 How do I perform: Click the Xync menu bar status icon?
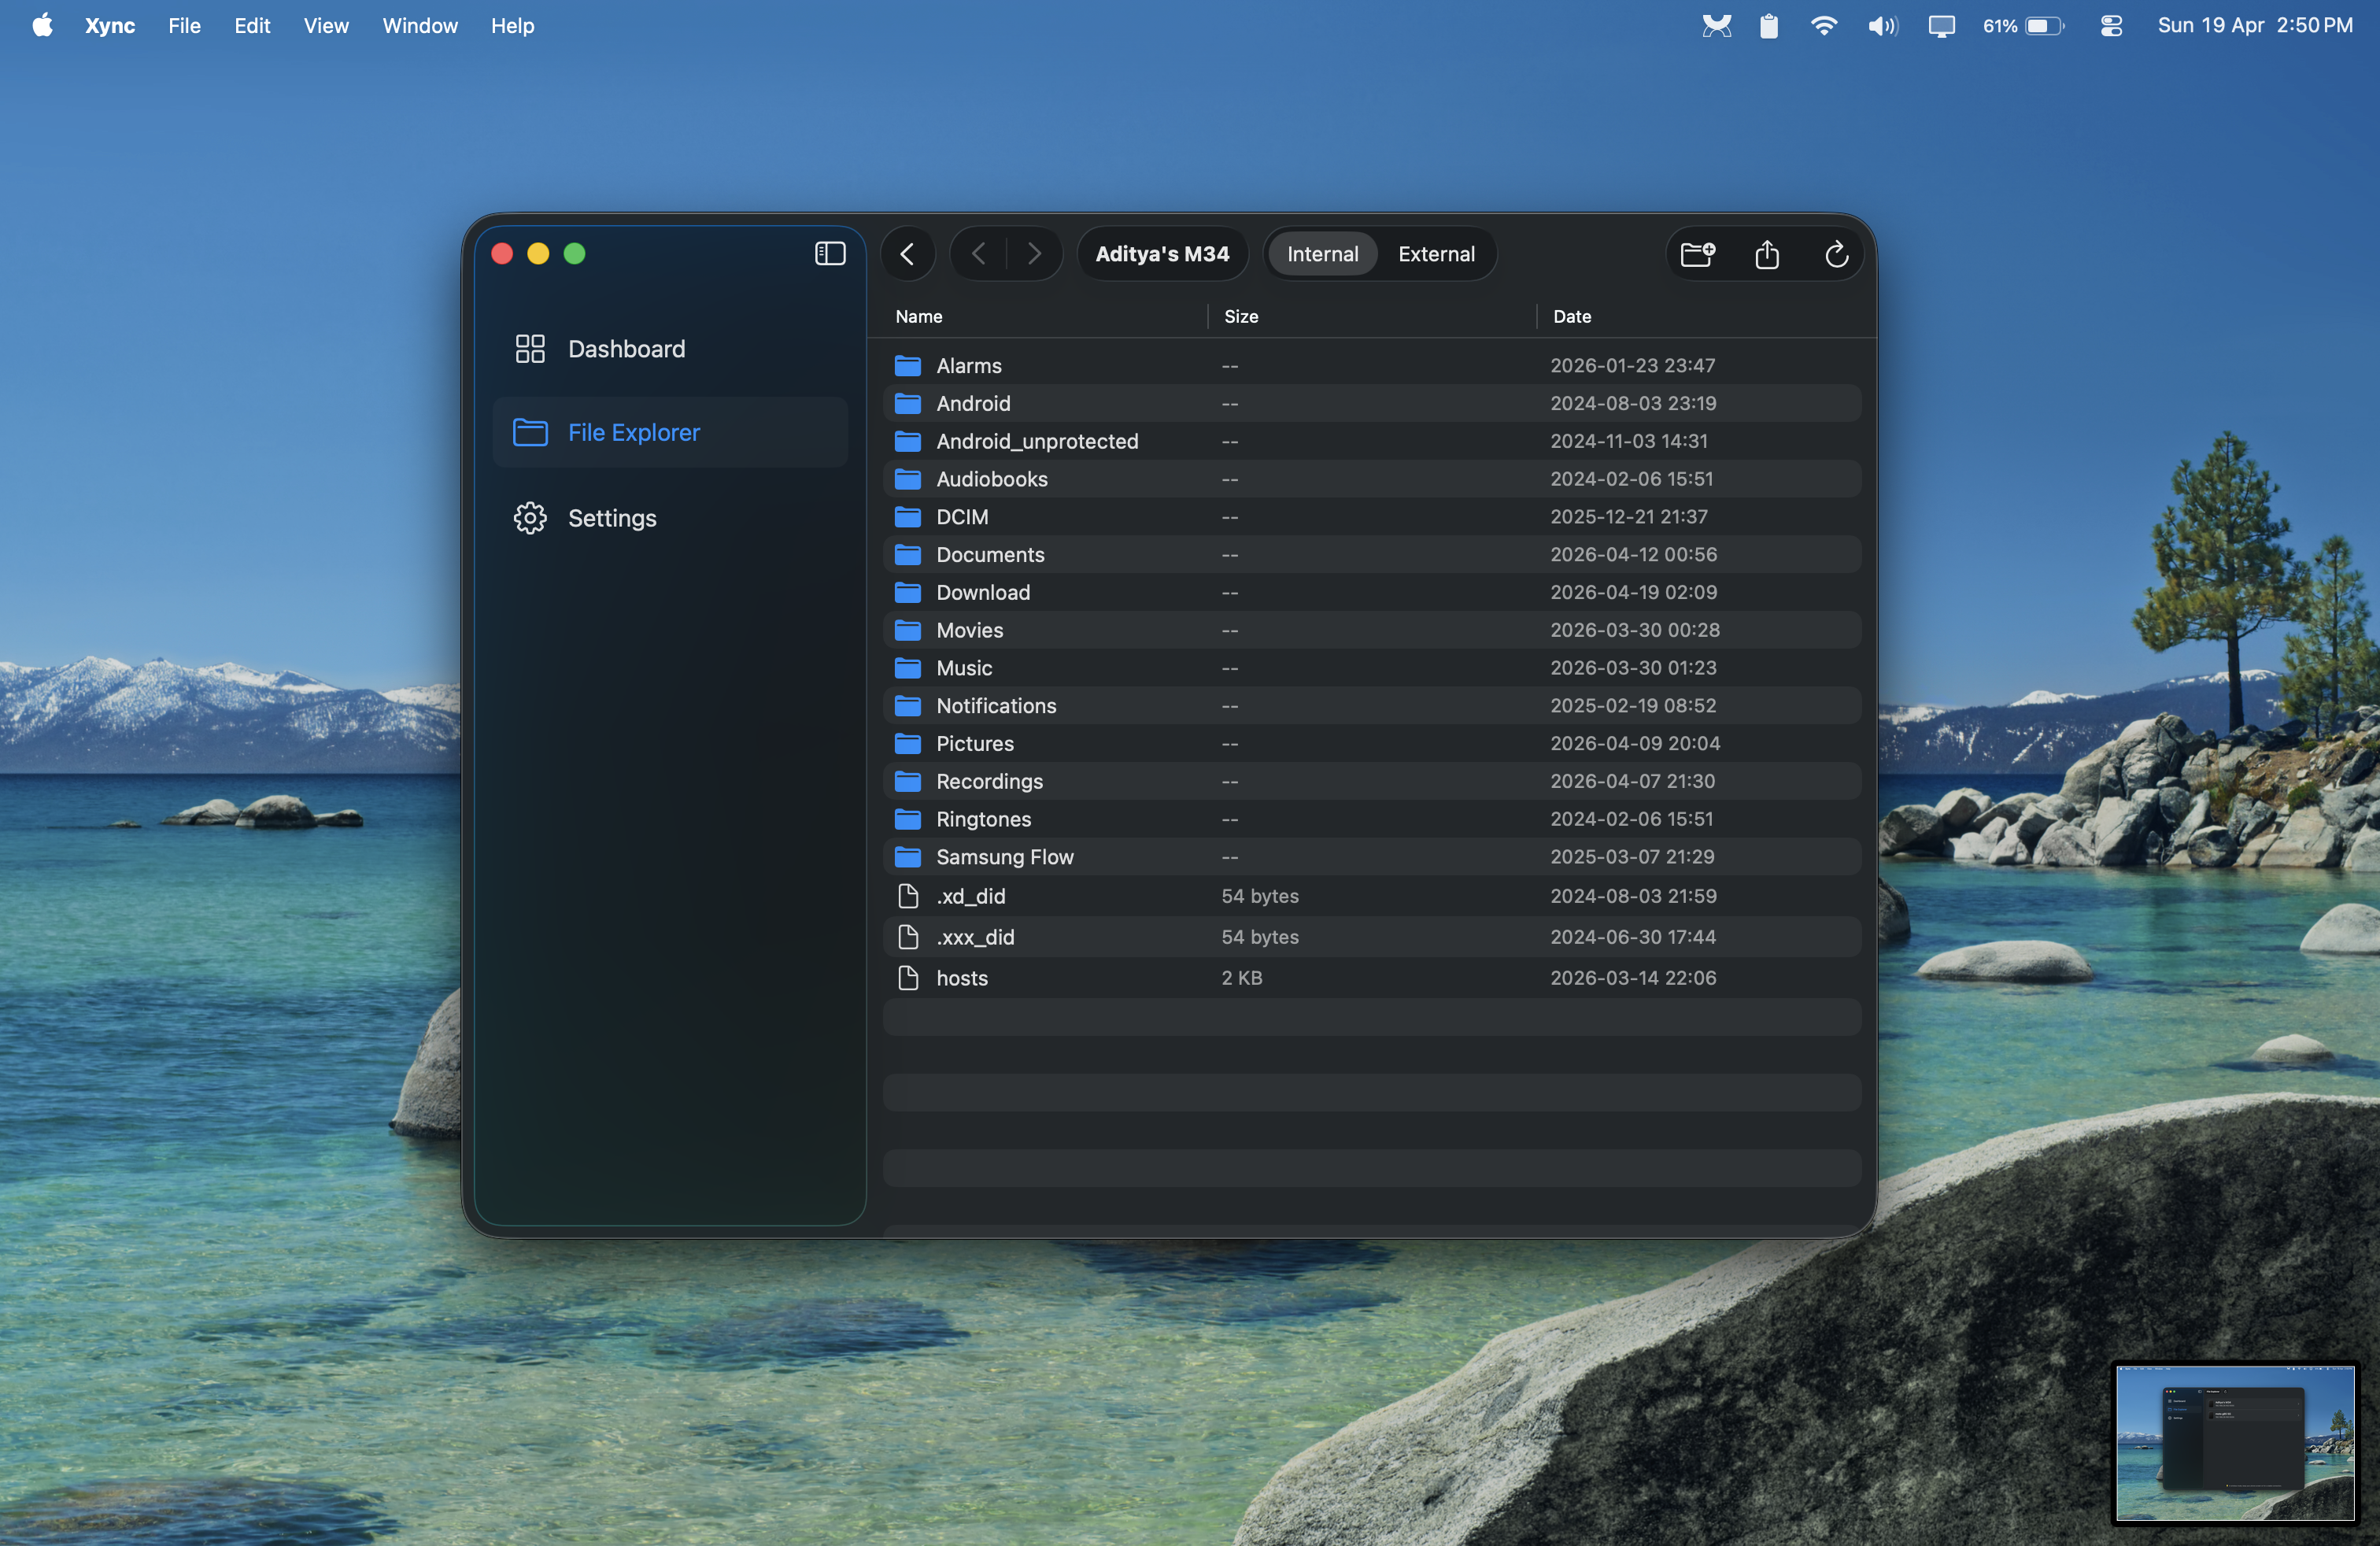pos(1717,26)
